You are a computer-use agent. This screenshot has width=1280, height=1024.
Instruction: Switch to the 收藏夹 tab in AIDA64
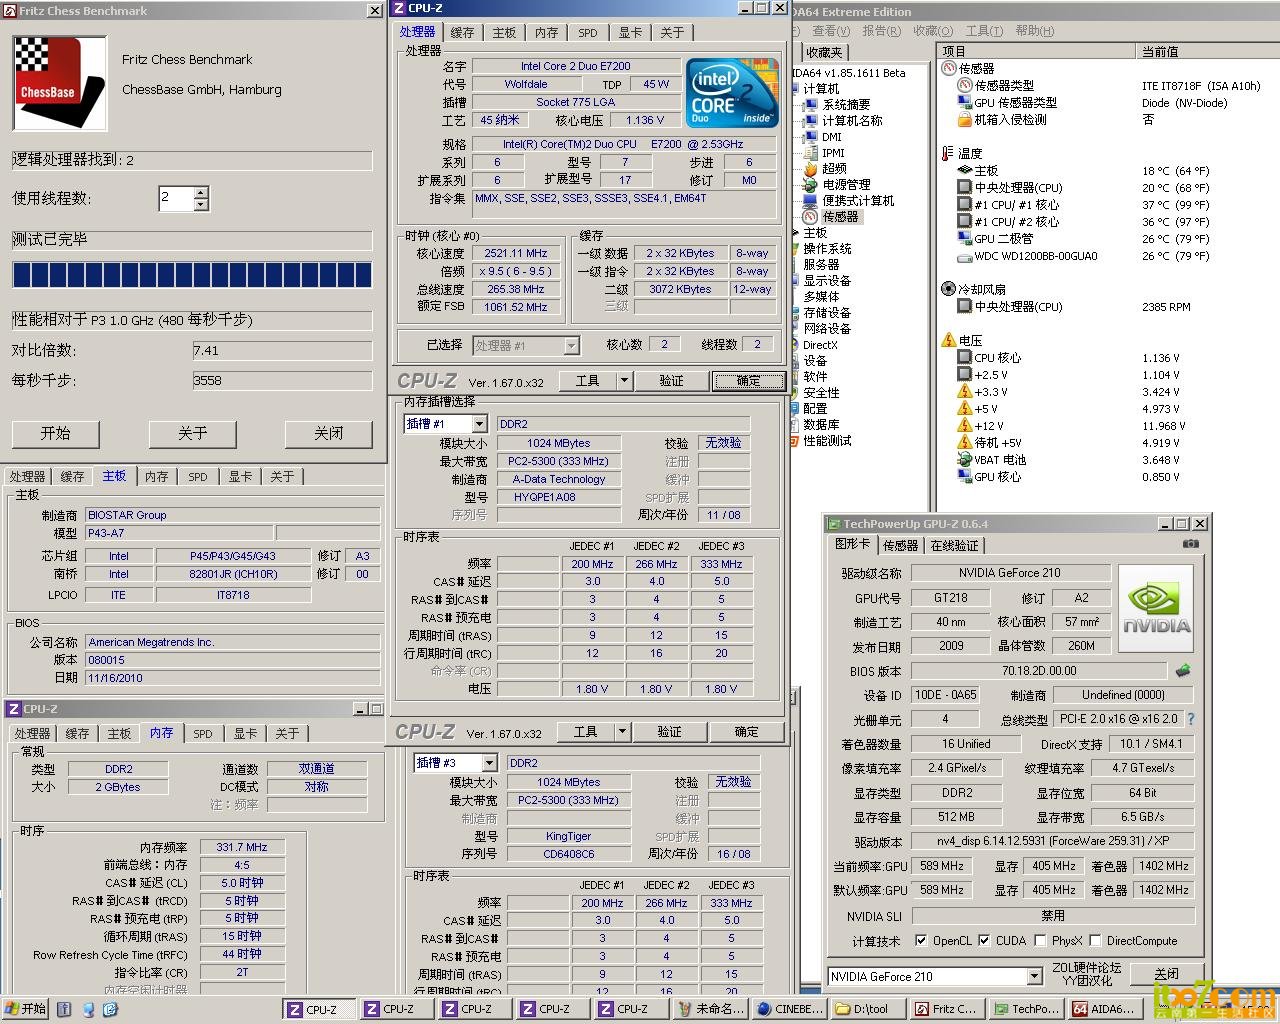coord(825,52)
